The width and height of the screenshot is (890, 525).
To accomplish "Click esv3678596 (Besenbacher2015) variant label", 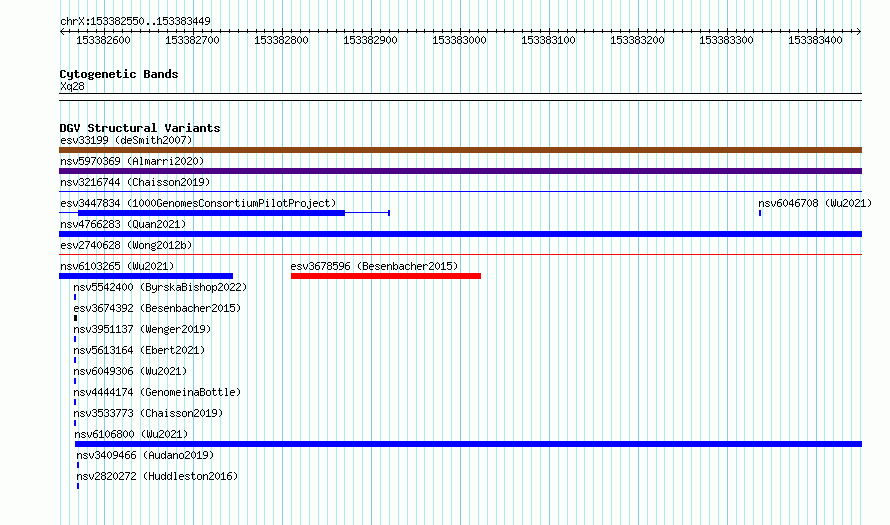I will point(374,266).
